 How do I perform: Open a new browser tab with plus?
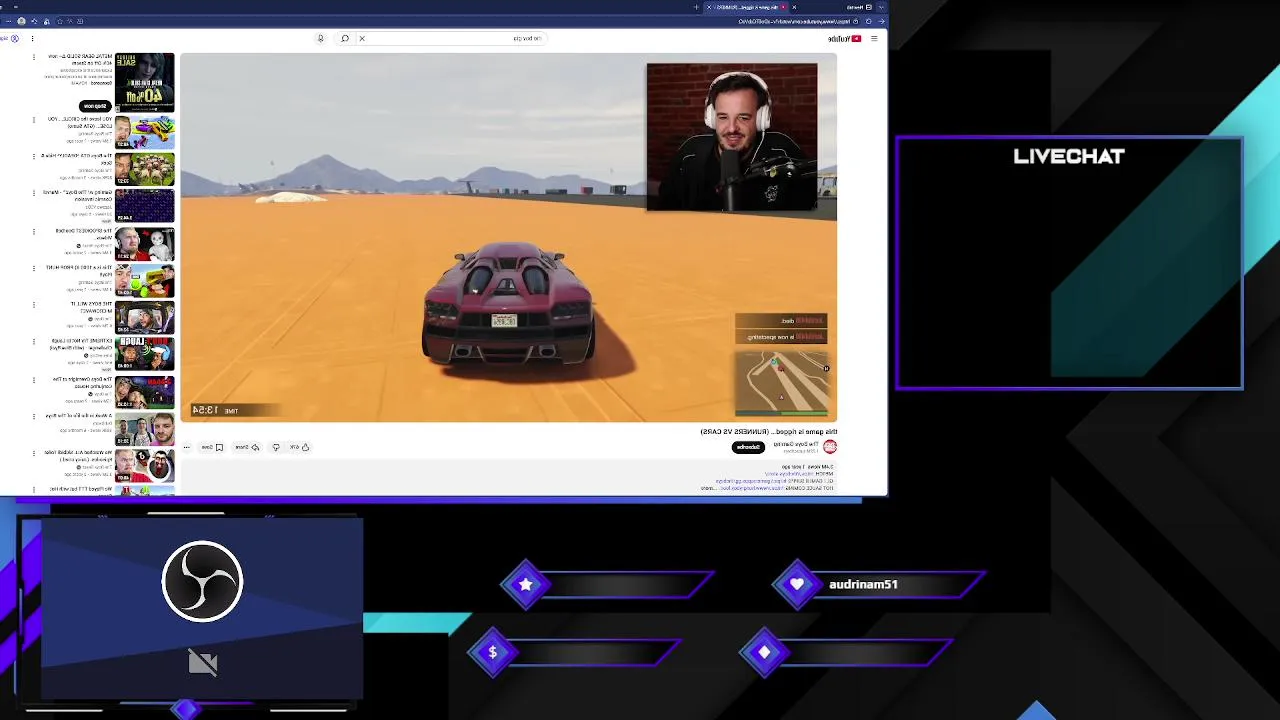point(696,7)
